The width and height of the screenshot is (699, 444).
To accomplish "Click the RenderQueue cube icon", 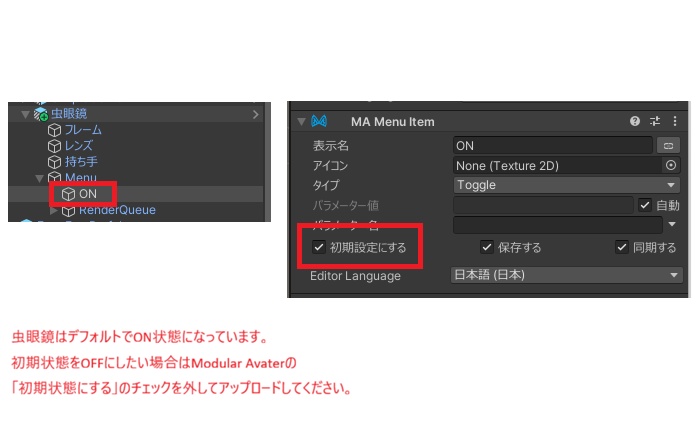I will [x=68, y=210].
